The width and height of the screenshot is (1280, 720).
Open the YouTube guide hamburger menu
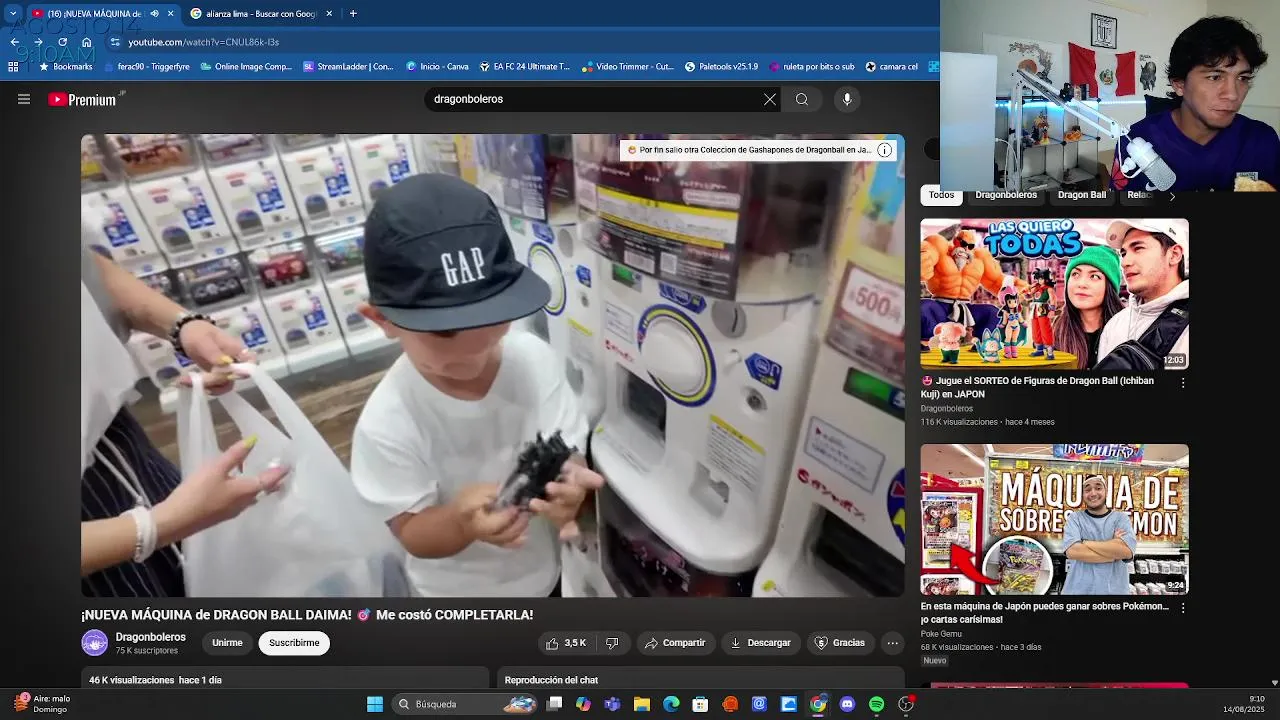tap(24, 99)
